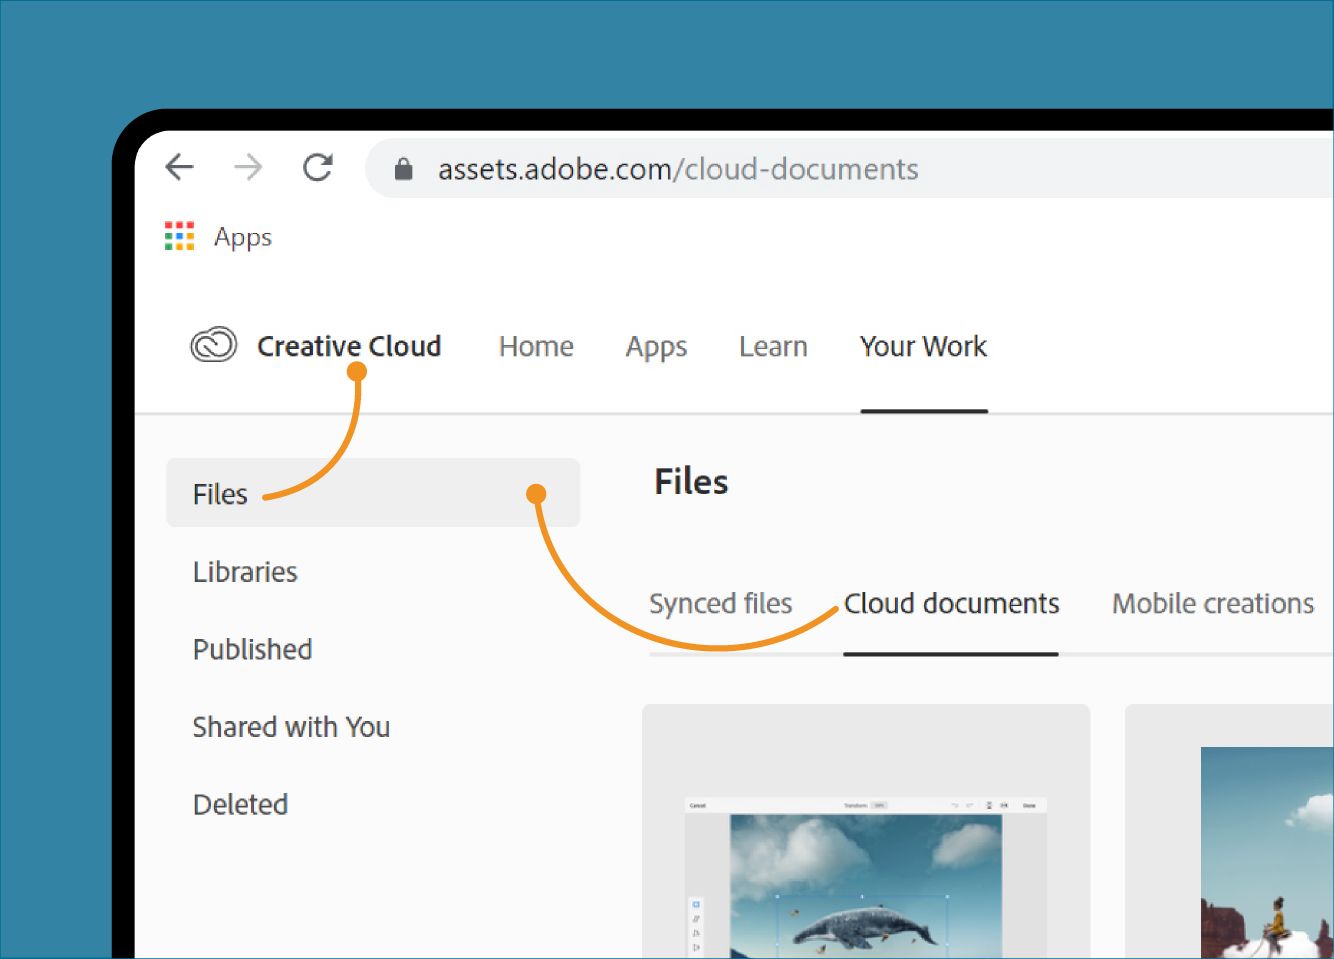Click the padlock site security icon
This screenshot has height=959, width=1334.
coord(404,169)
